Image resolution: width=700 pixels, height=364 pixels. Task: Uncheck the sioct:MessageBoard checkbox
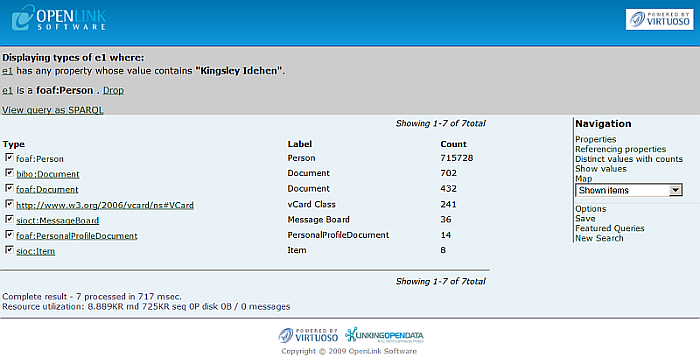(9, 219)
